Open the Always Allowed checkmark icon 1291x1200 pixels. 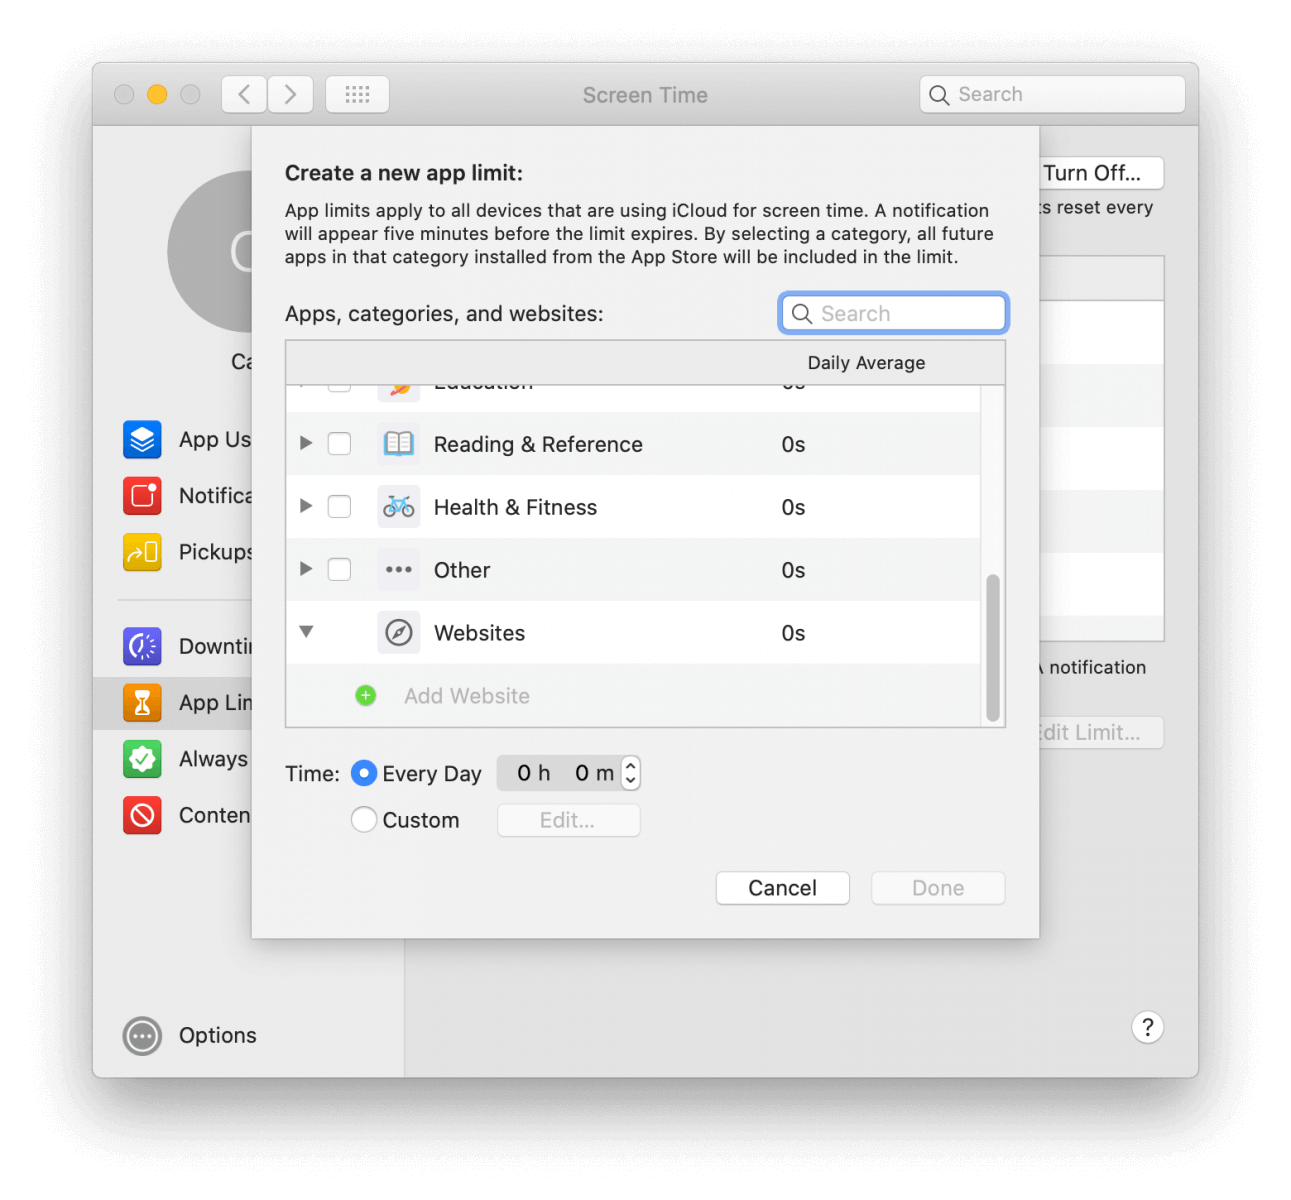[x=142, y=759]
